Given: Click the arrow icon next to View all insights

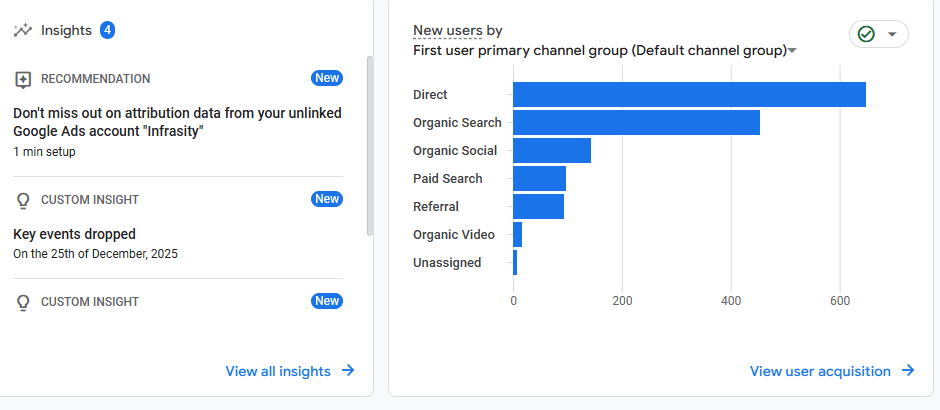Looking at the screenshot, I should (348, 370).
